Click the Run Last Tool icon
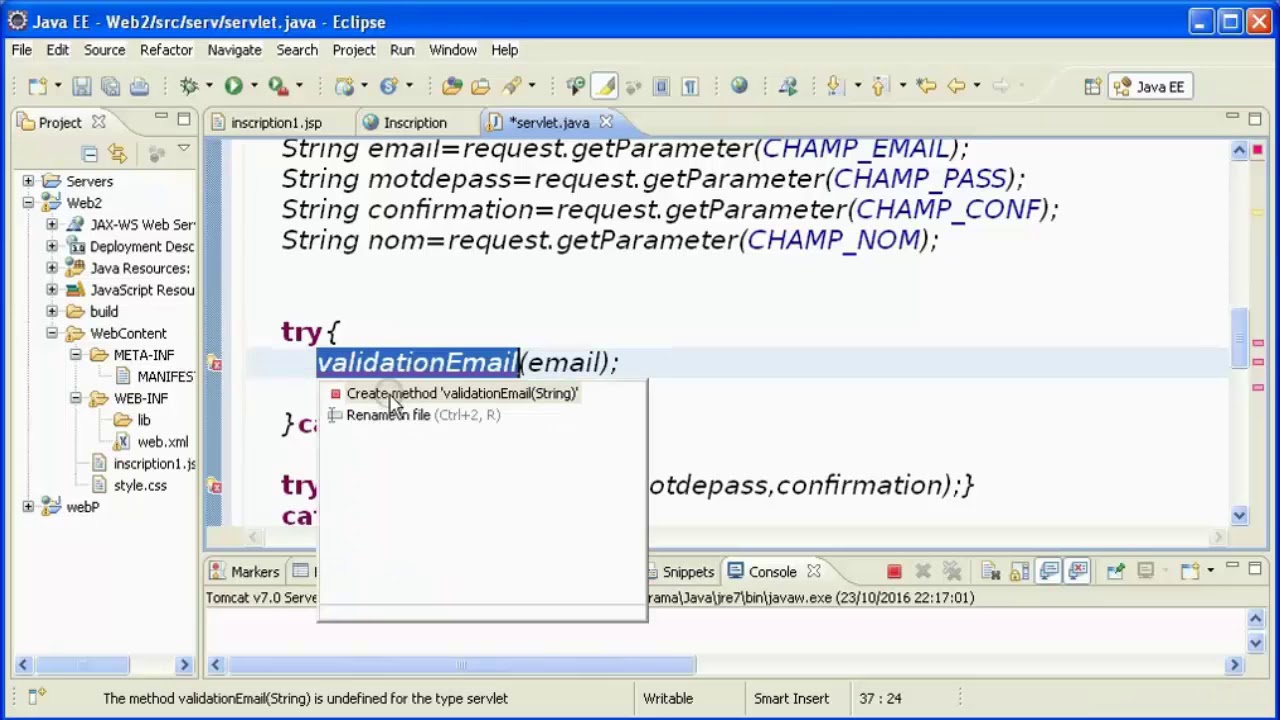The image size is (1280, 720). tap(278, 87)
